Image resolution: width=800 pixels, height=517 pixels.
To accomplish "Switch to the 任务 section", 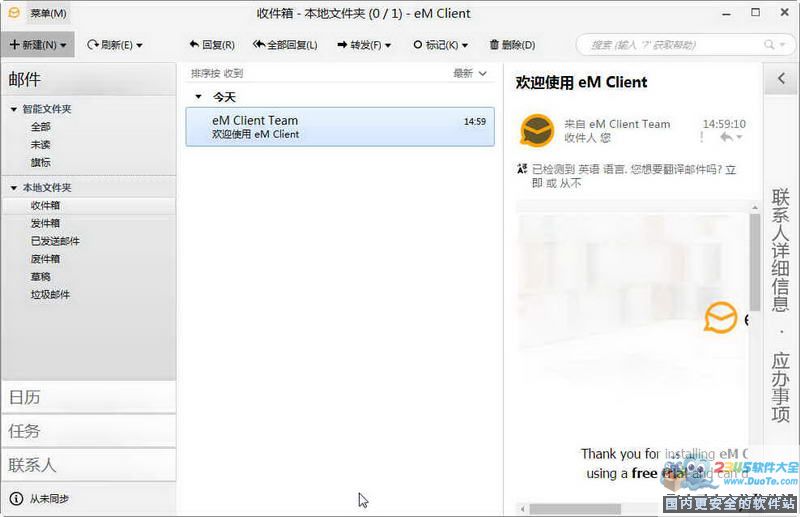I will click(89, 431).
